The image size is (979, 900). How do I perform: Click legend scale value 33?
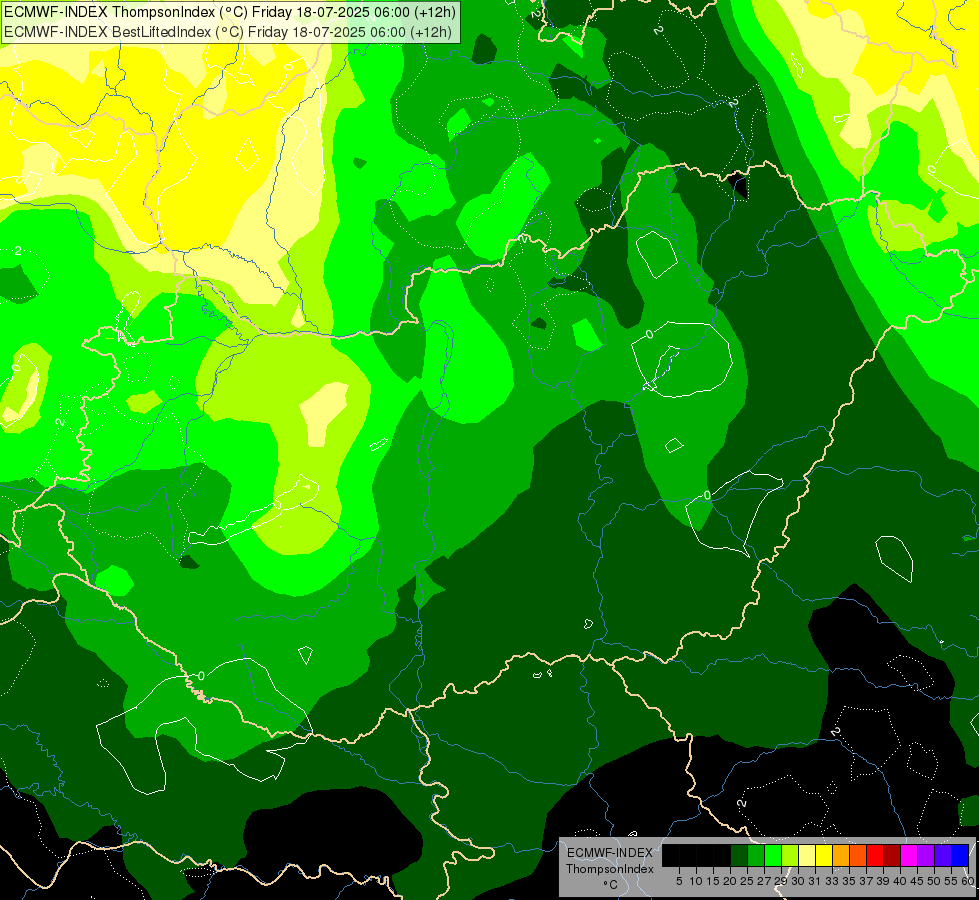832,881
